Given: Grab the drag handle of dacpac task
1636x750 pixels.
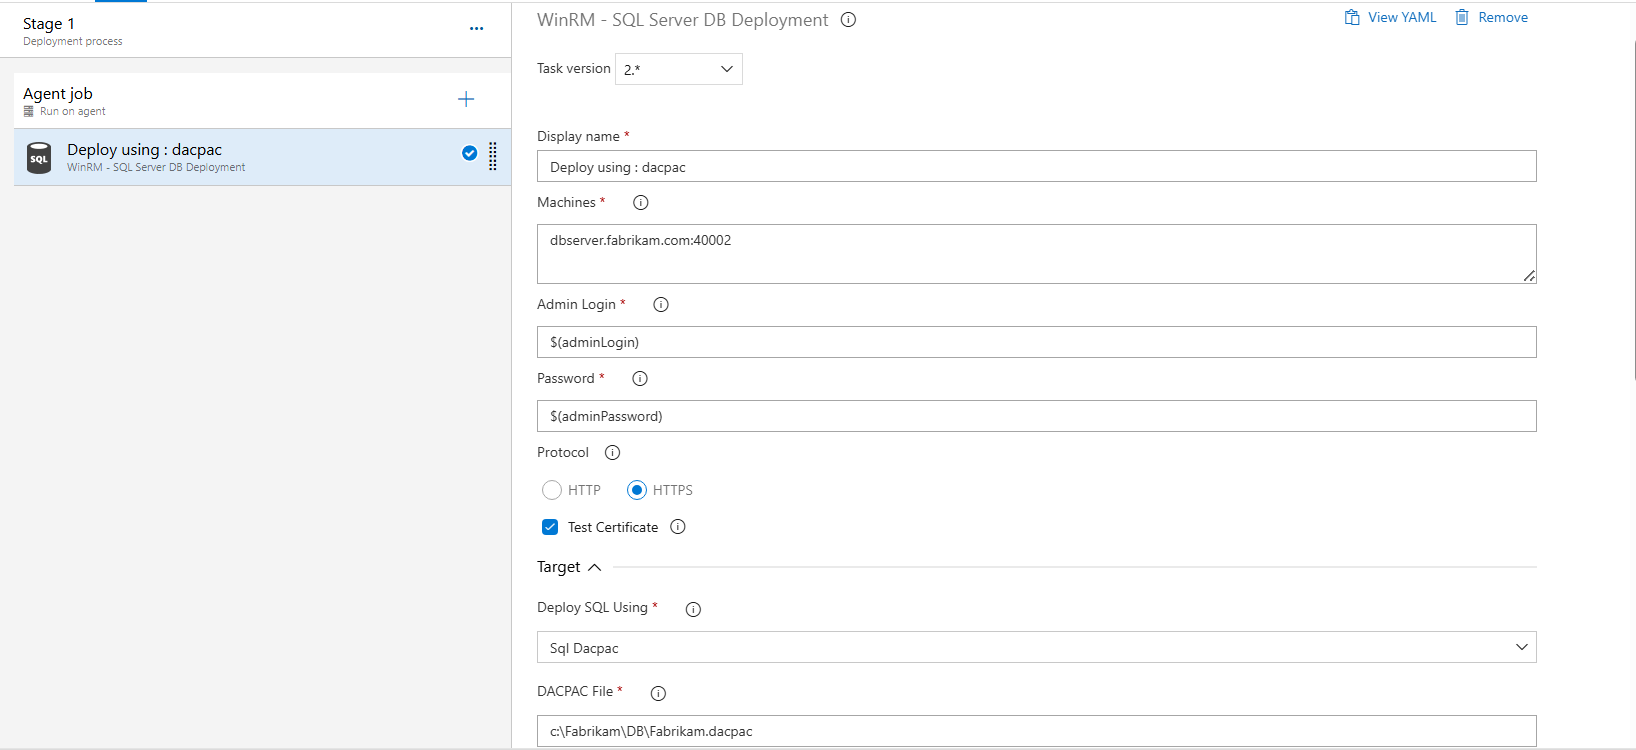Looking at the screenshot, I should click(493, 156).
